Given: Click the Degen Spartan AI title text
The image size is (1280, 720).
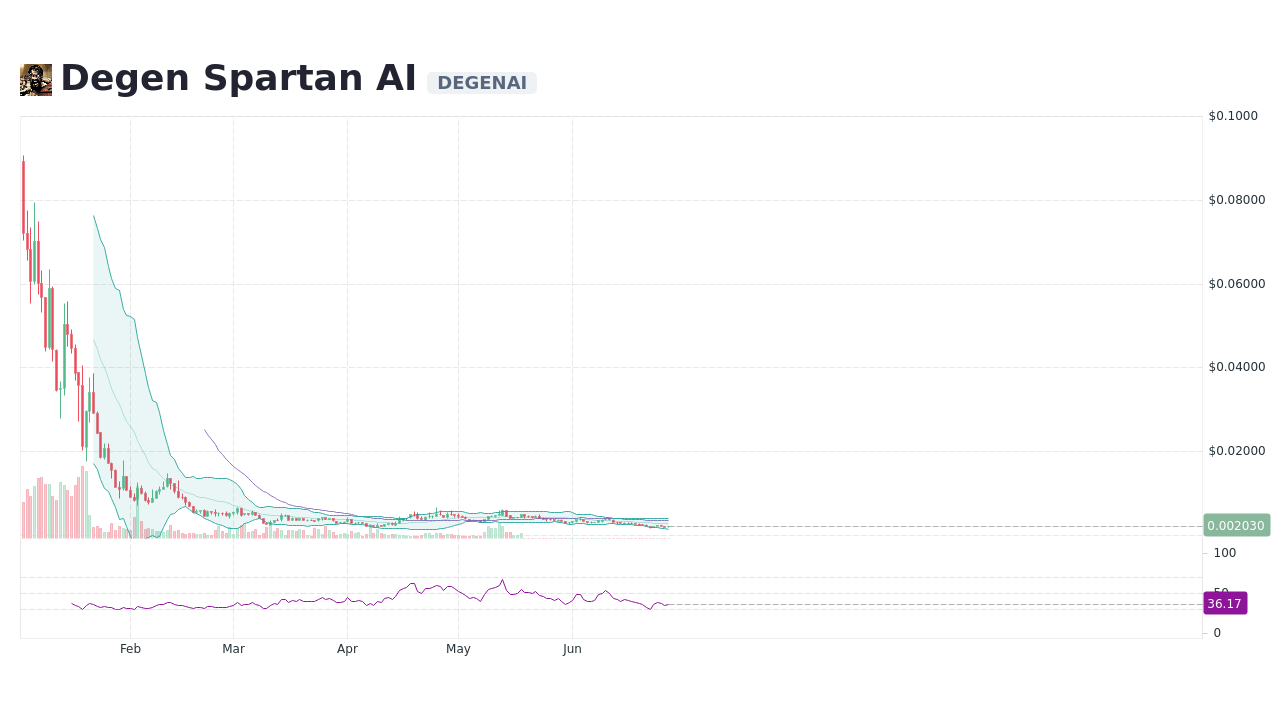Looking at the screenshot, I should (x=238, y=77).
